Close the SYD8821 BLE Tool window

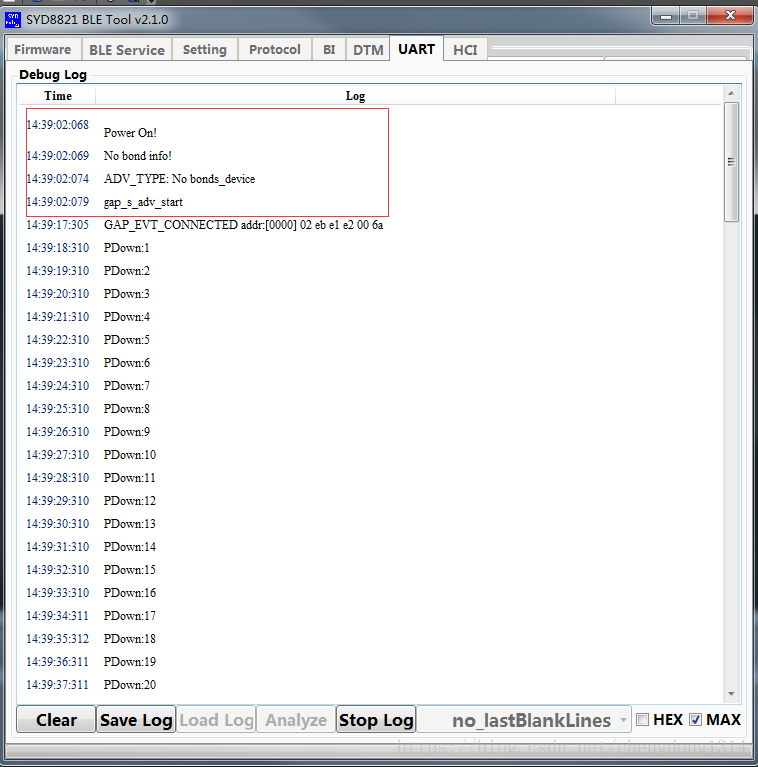(x=730, y=16)
